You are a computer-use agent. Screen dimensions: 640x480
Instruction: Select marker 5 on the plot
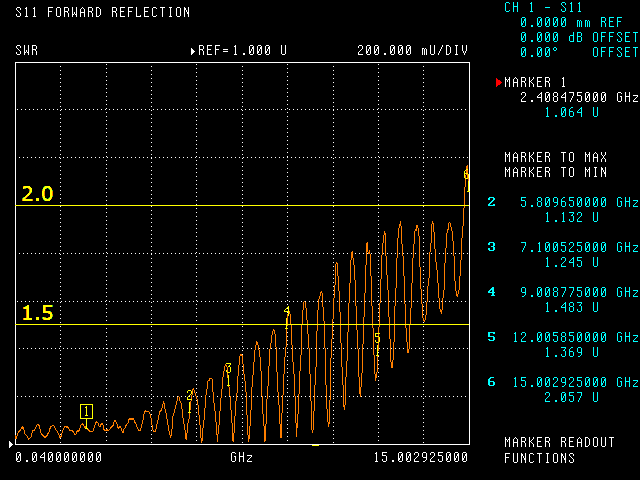(x=377, y=339)
